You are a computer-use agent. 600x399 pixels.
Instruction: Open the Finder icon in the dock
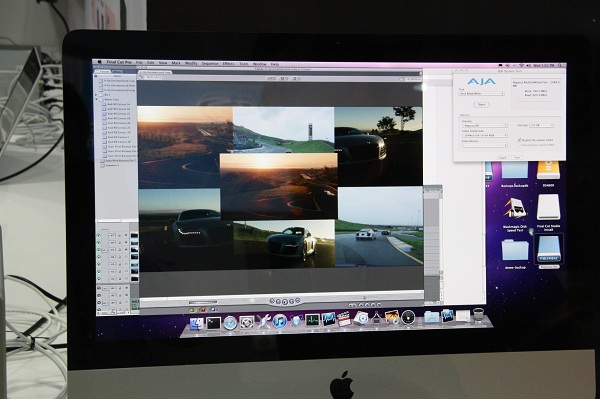(x=197, y=324)
